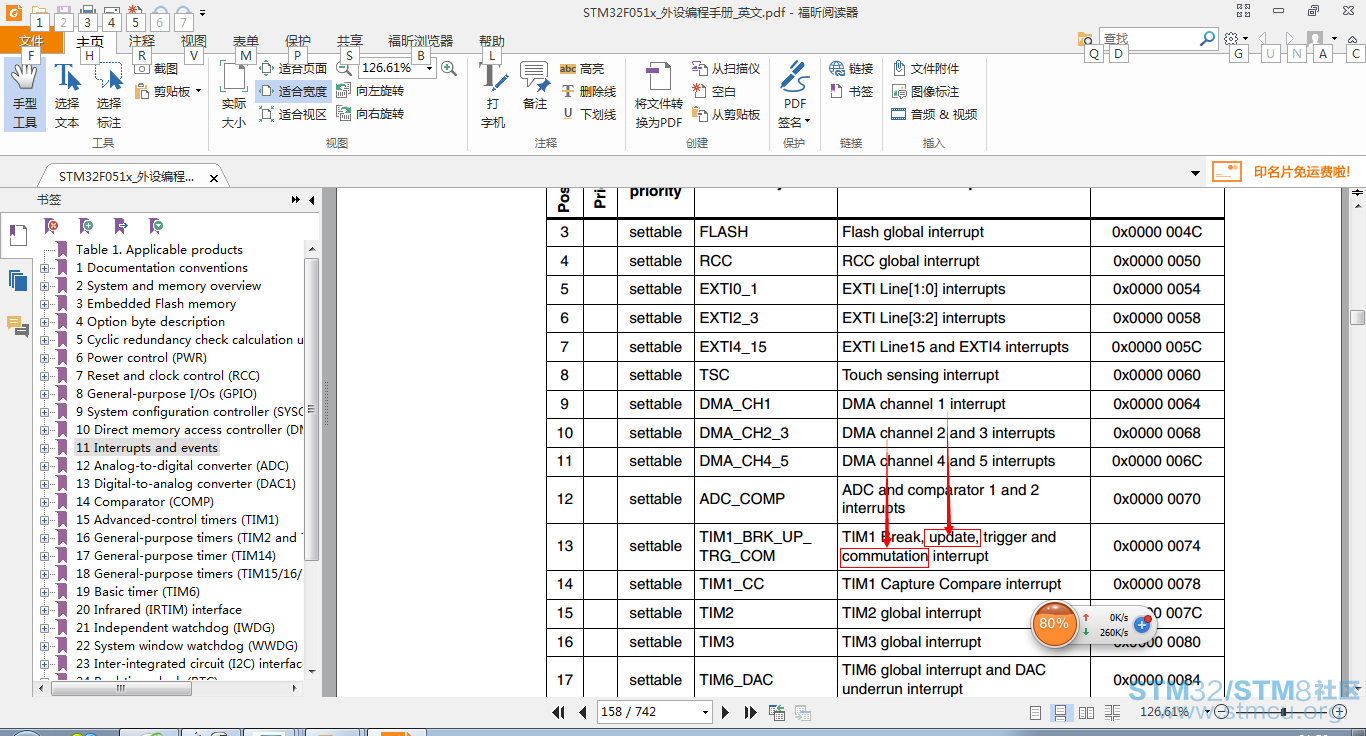The height and width of the screenshot is (736, 1366).
Task: Go to the first page
Action: (559, 712)
